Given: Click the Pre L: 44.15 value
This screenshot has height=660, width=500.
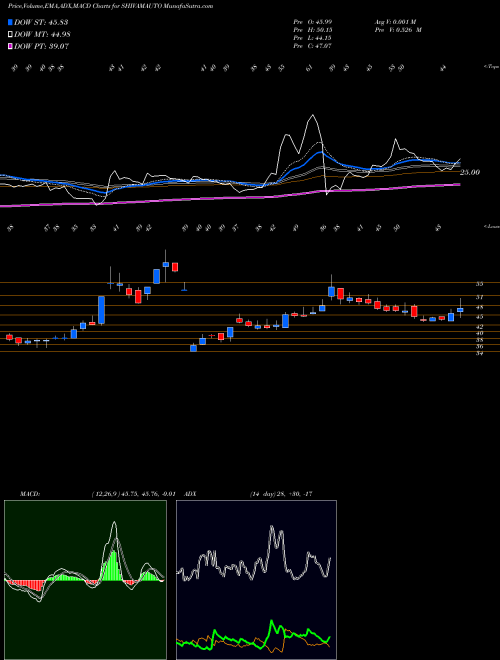Looking at the screenshot, I should click(312, 38).
